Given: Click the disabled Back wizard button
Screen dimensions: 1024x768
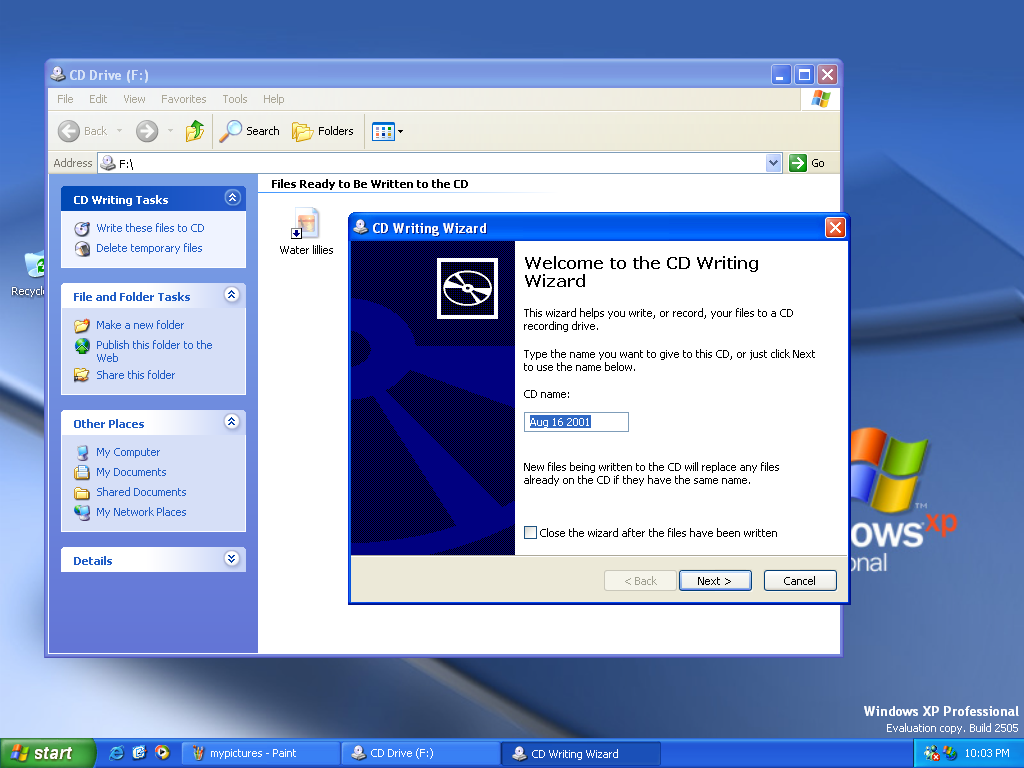Looking at the screenshot, I should coord(640,581).
